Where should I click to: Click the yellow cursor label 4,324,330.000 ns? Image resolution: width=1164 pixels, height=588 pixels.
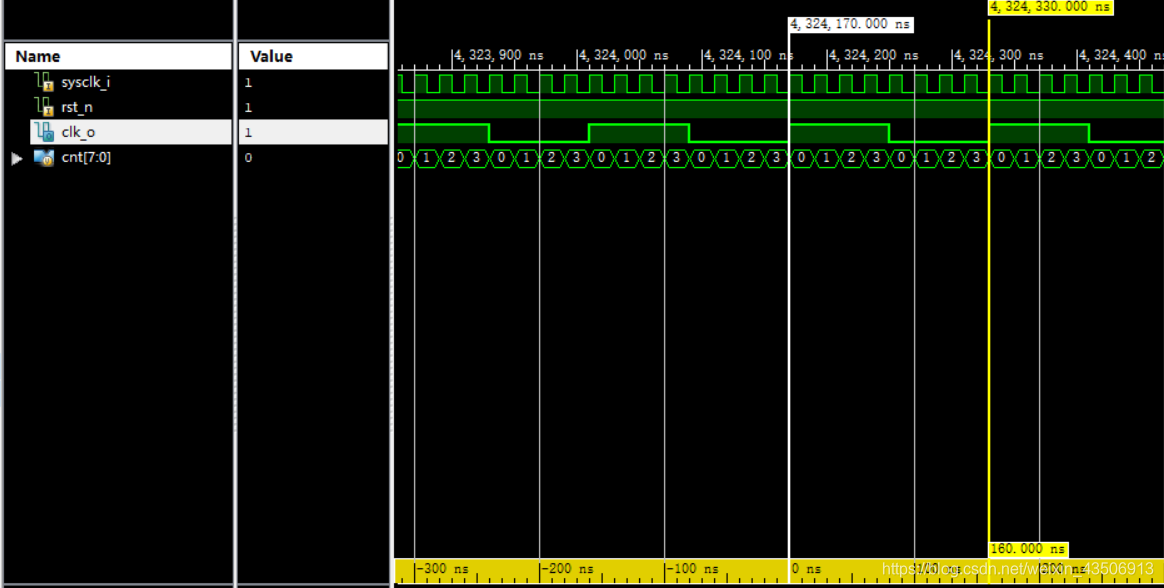tap(1050, 7)
